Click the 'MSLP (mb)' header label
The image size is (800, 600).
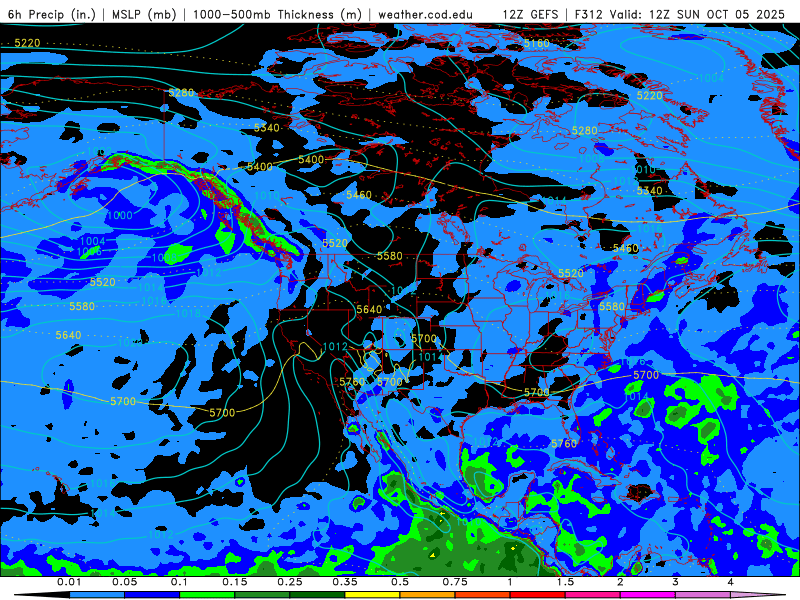(144, 14)
